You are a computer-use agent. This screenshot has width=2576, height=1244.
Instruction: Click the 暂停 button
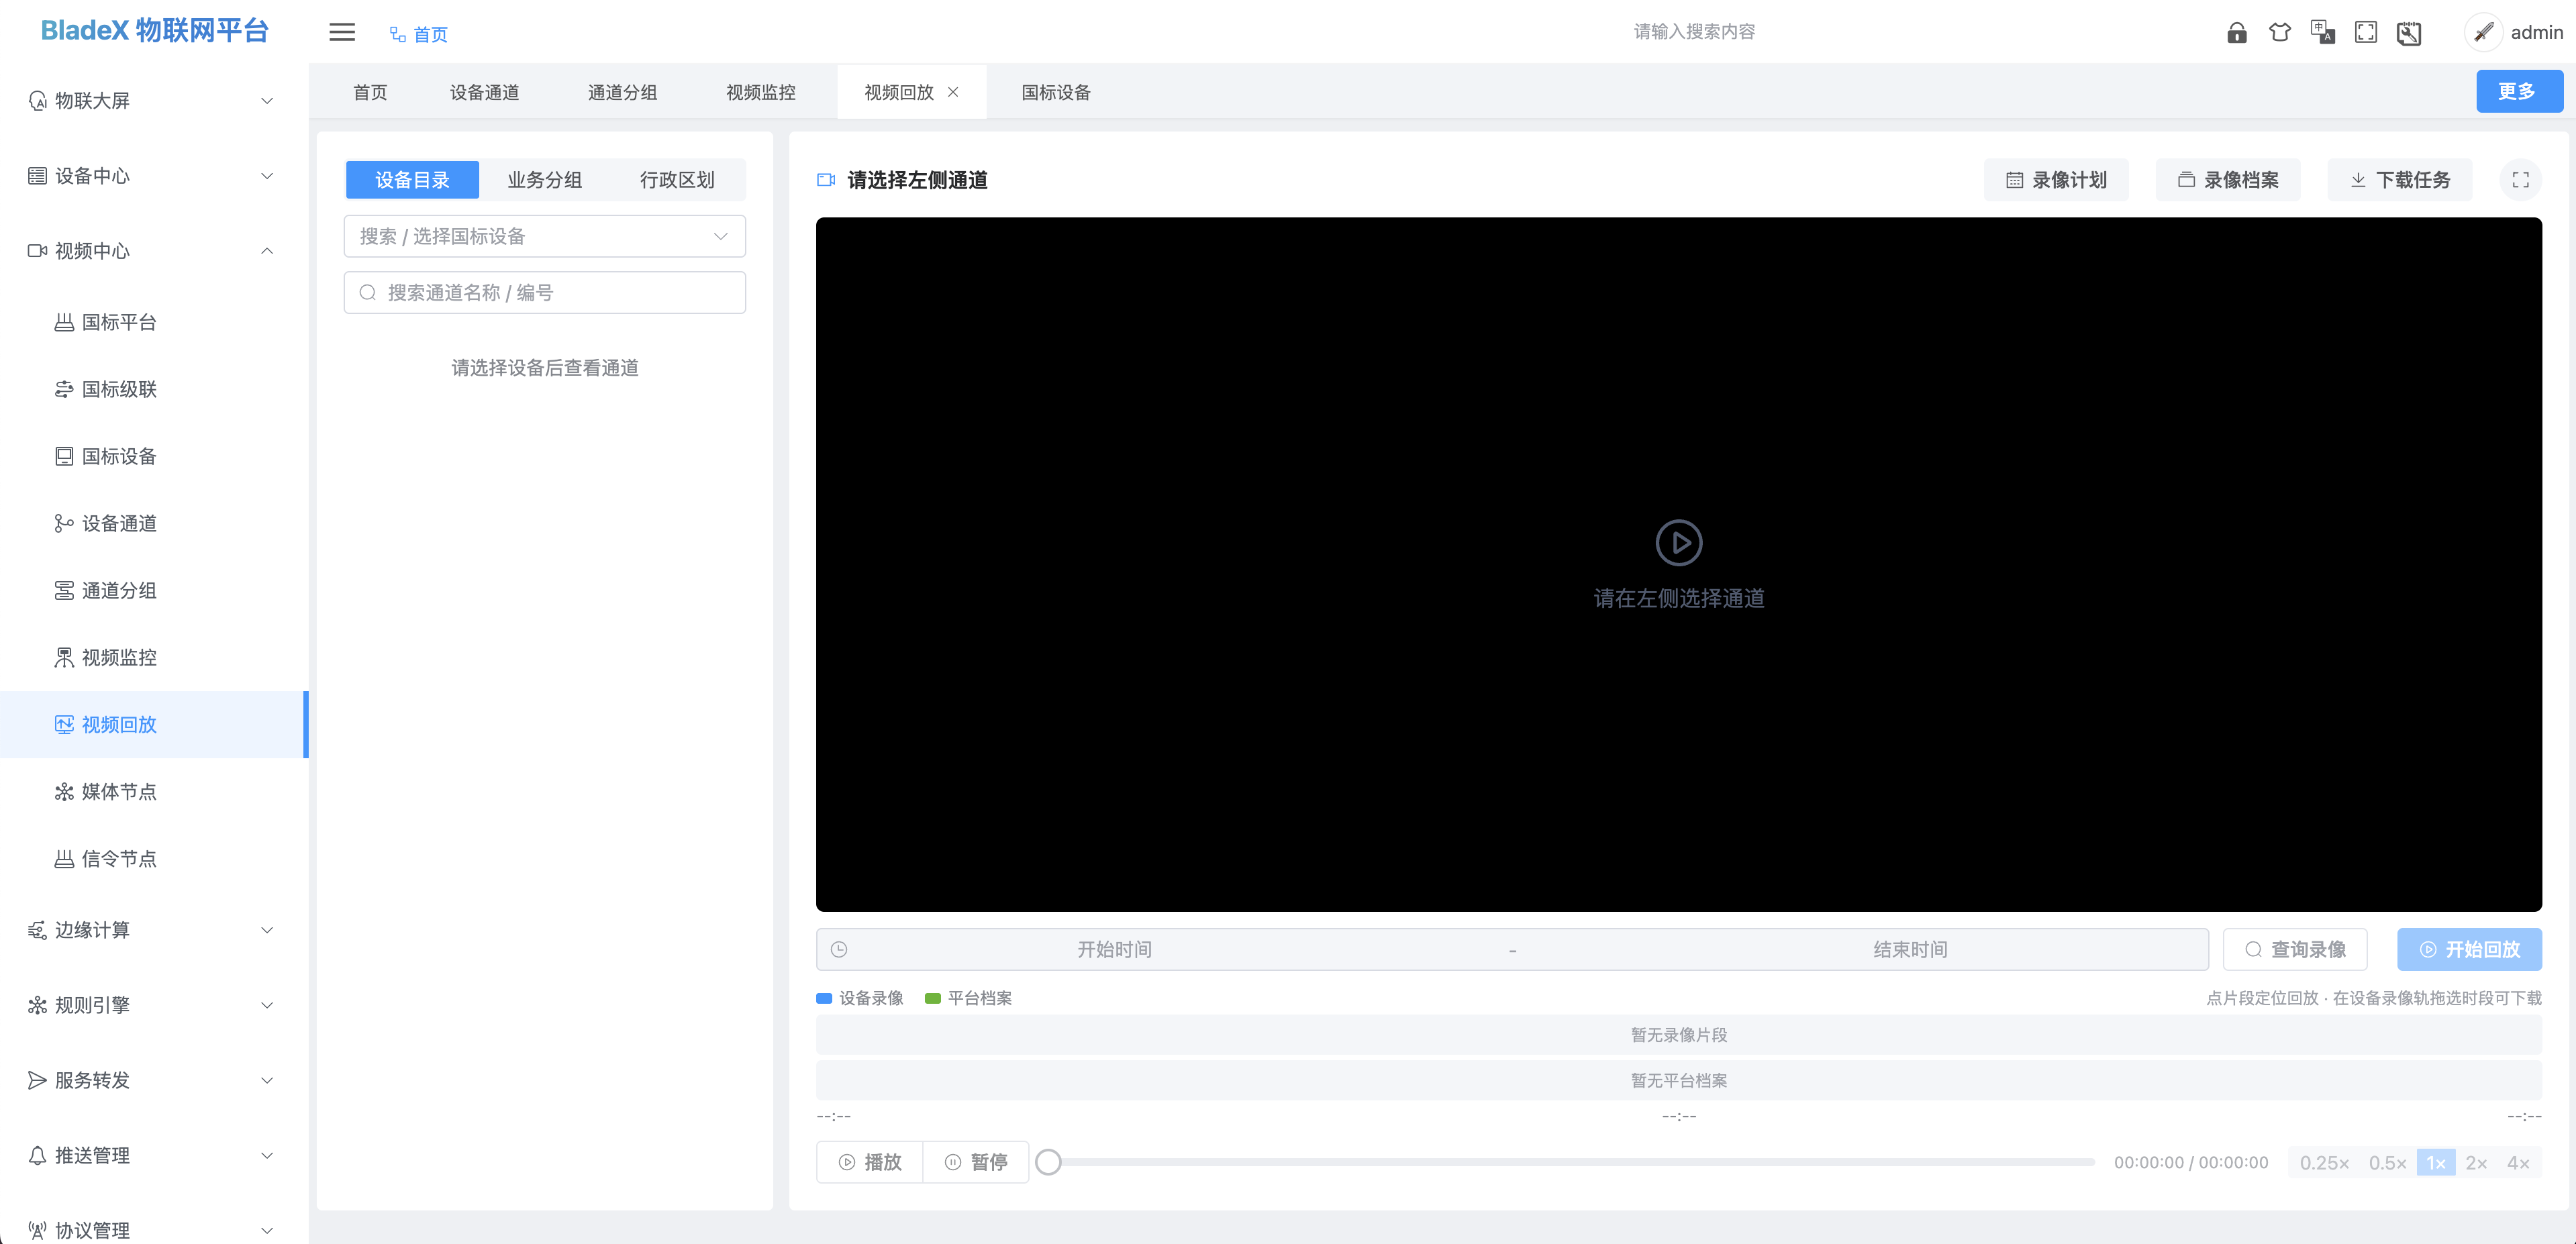[x=976, y=1162]
